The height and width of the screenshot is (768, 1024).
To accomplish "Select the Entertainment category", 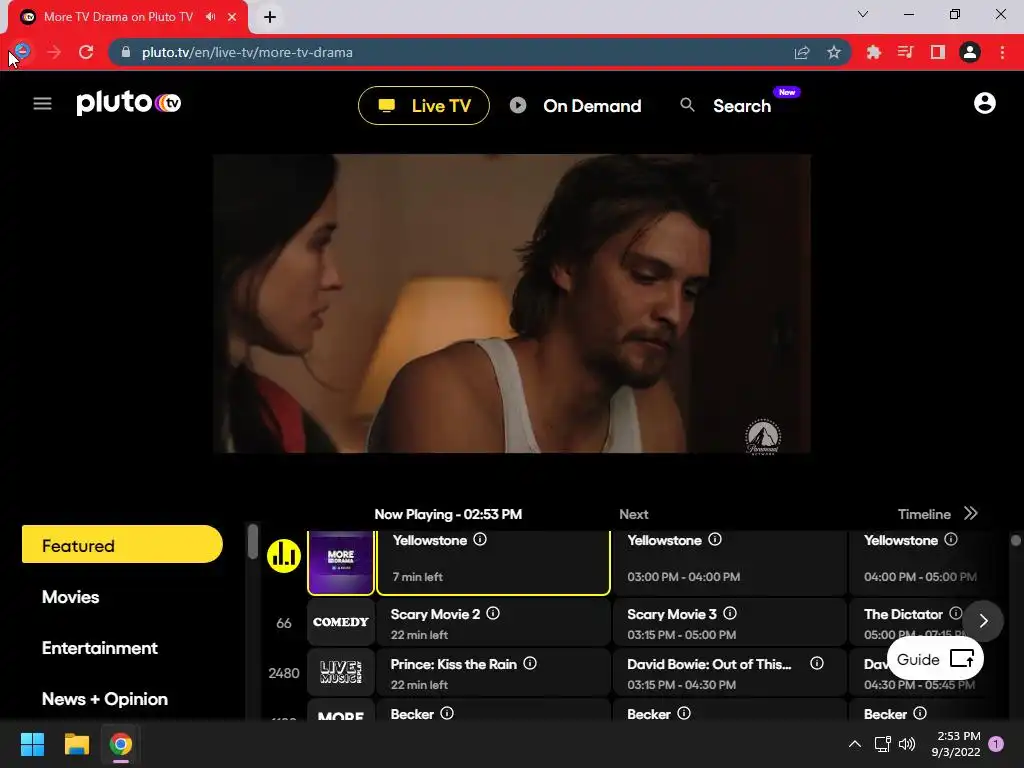I will [100, 648].
